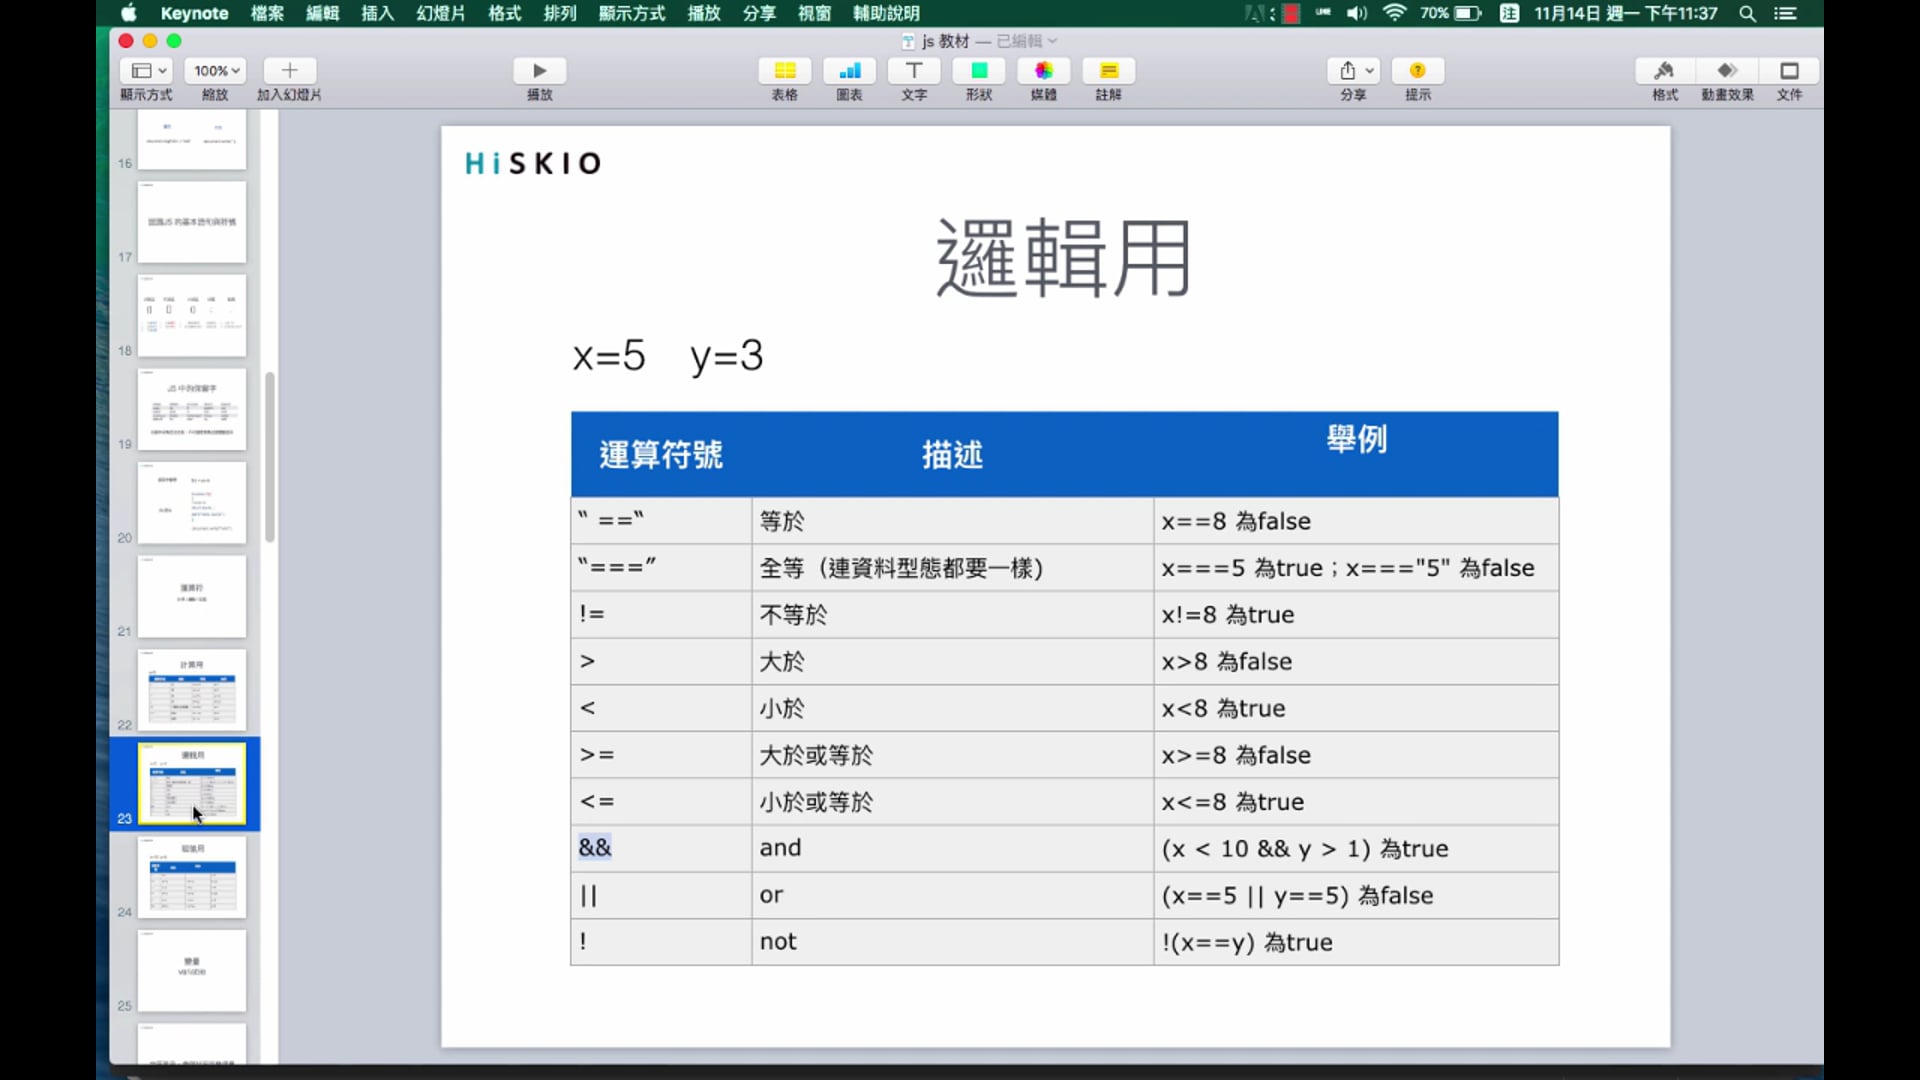This screenshot has height=1080, width=1920.
Task: Toggle the Animate effects panel
Action: [x=1727, y=71]
